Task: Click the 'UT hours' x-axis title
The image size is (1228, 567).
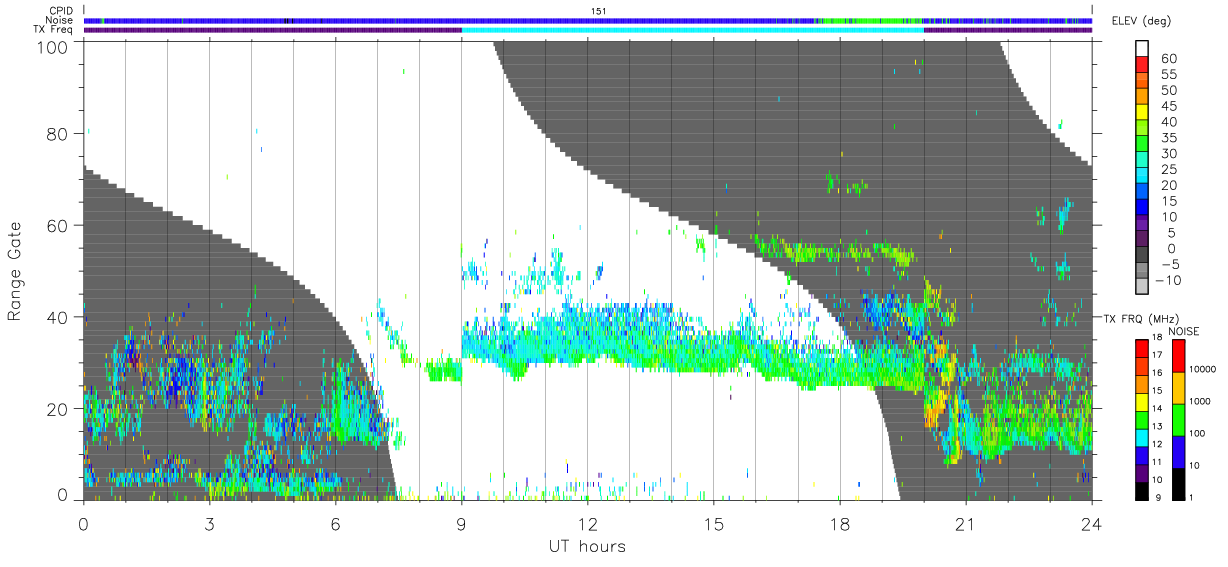Action: pos(587,546)
